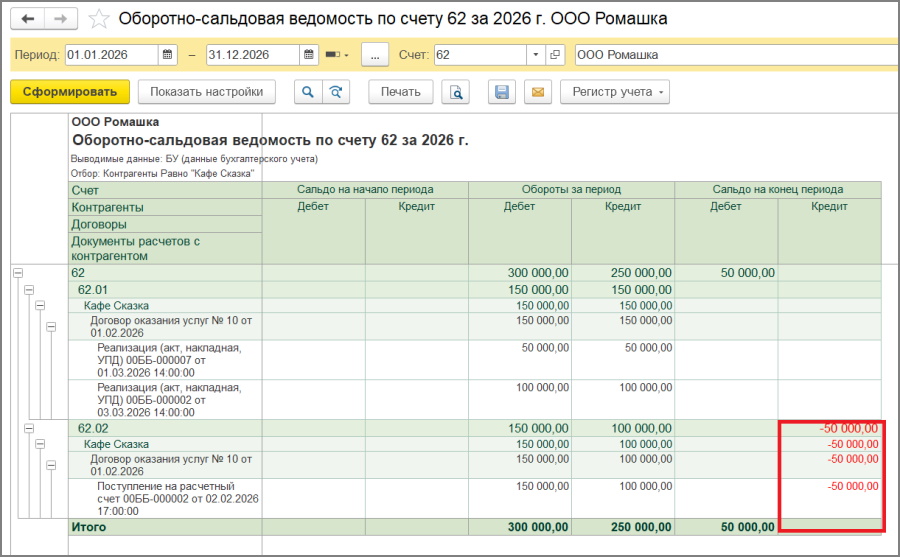This screenshot has width=900, height=557.
Task: Collapse the top-level account 62 group
Action: click(17, 272)
